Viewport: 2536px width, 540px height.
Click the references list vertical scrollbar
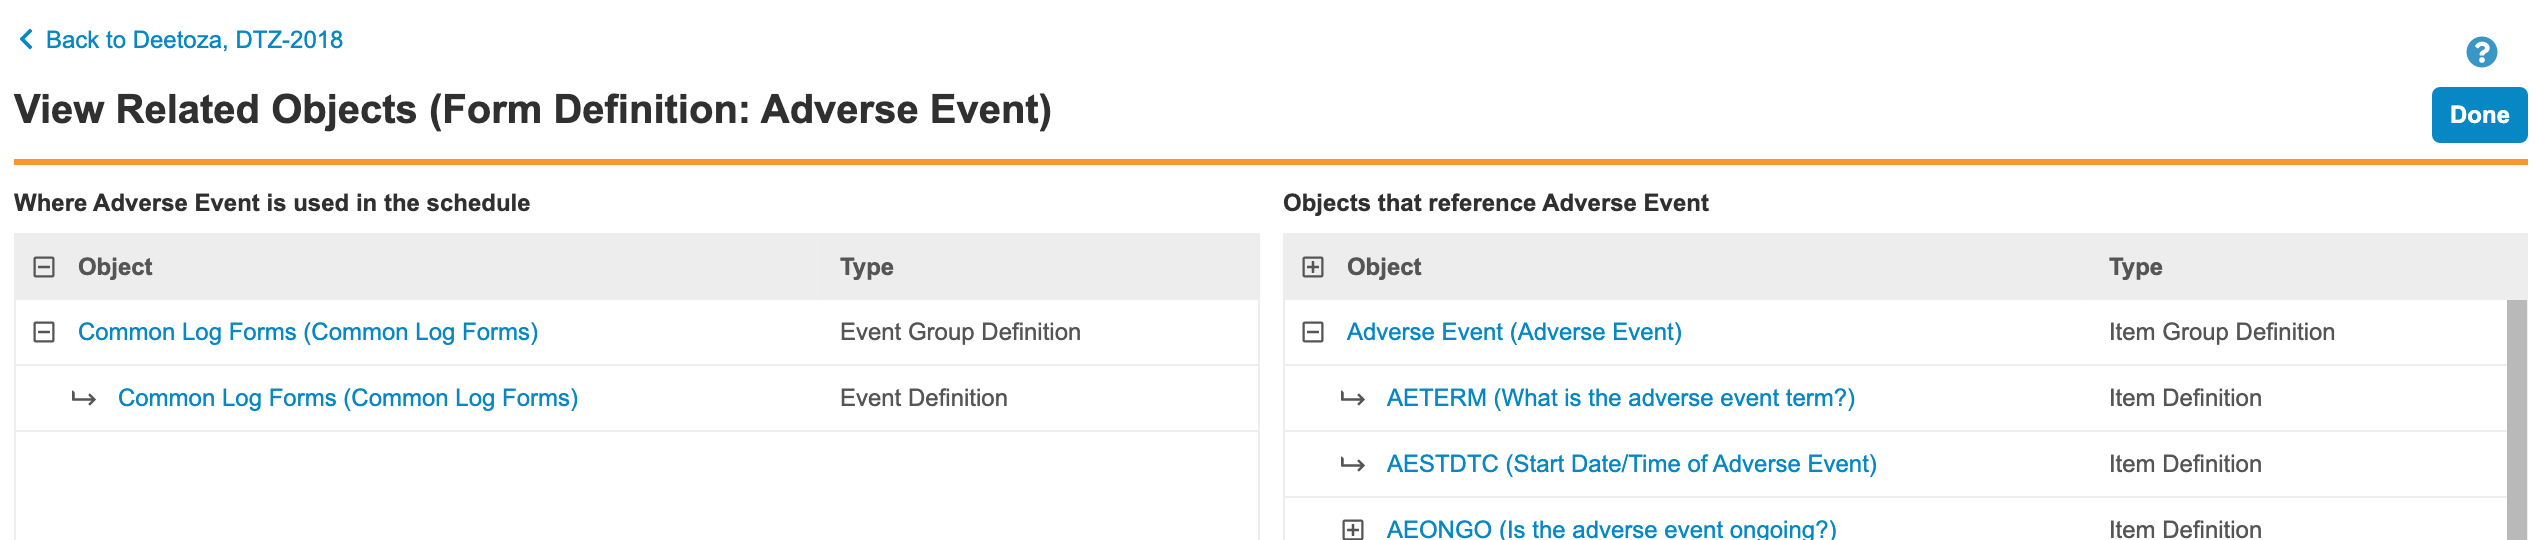[2516, 420]
